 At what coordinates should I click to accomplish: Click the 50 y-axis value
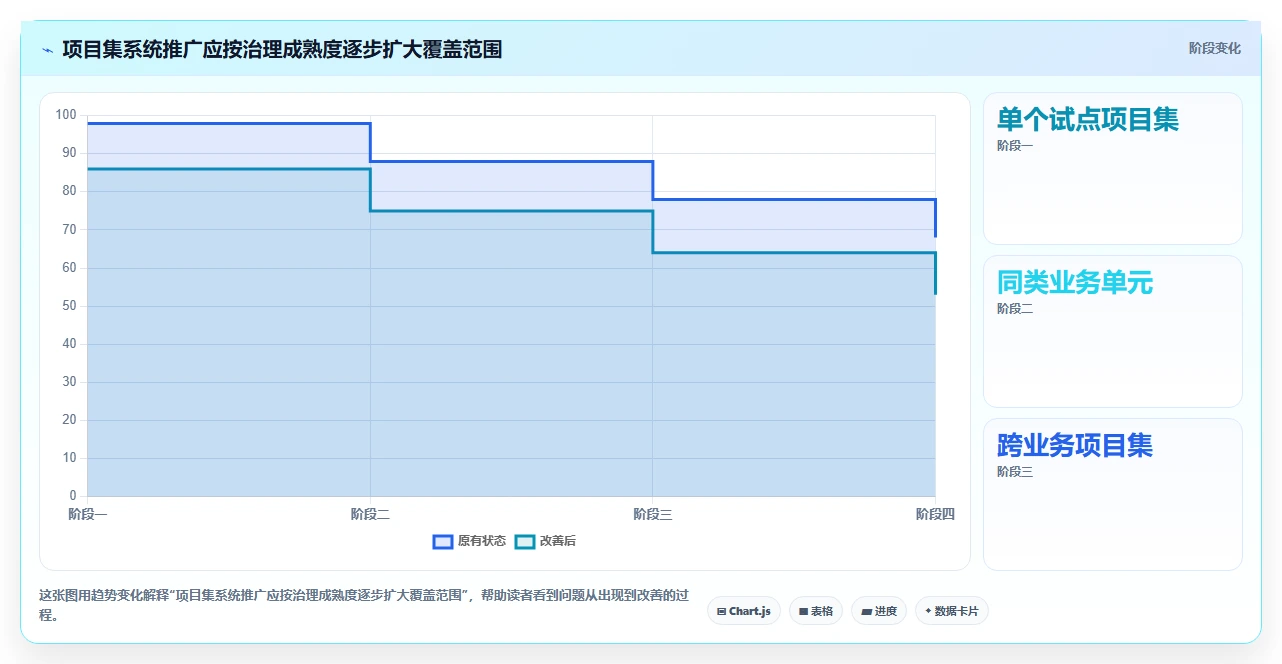pyautogui.click(x=69, y=306)
